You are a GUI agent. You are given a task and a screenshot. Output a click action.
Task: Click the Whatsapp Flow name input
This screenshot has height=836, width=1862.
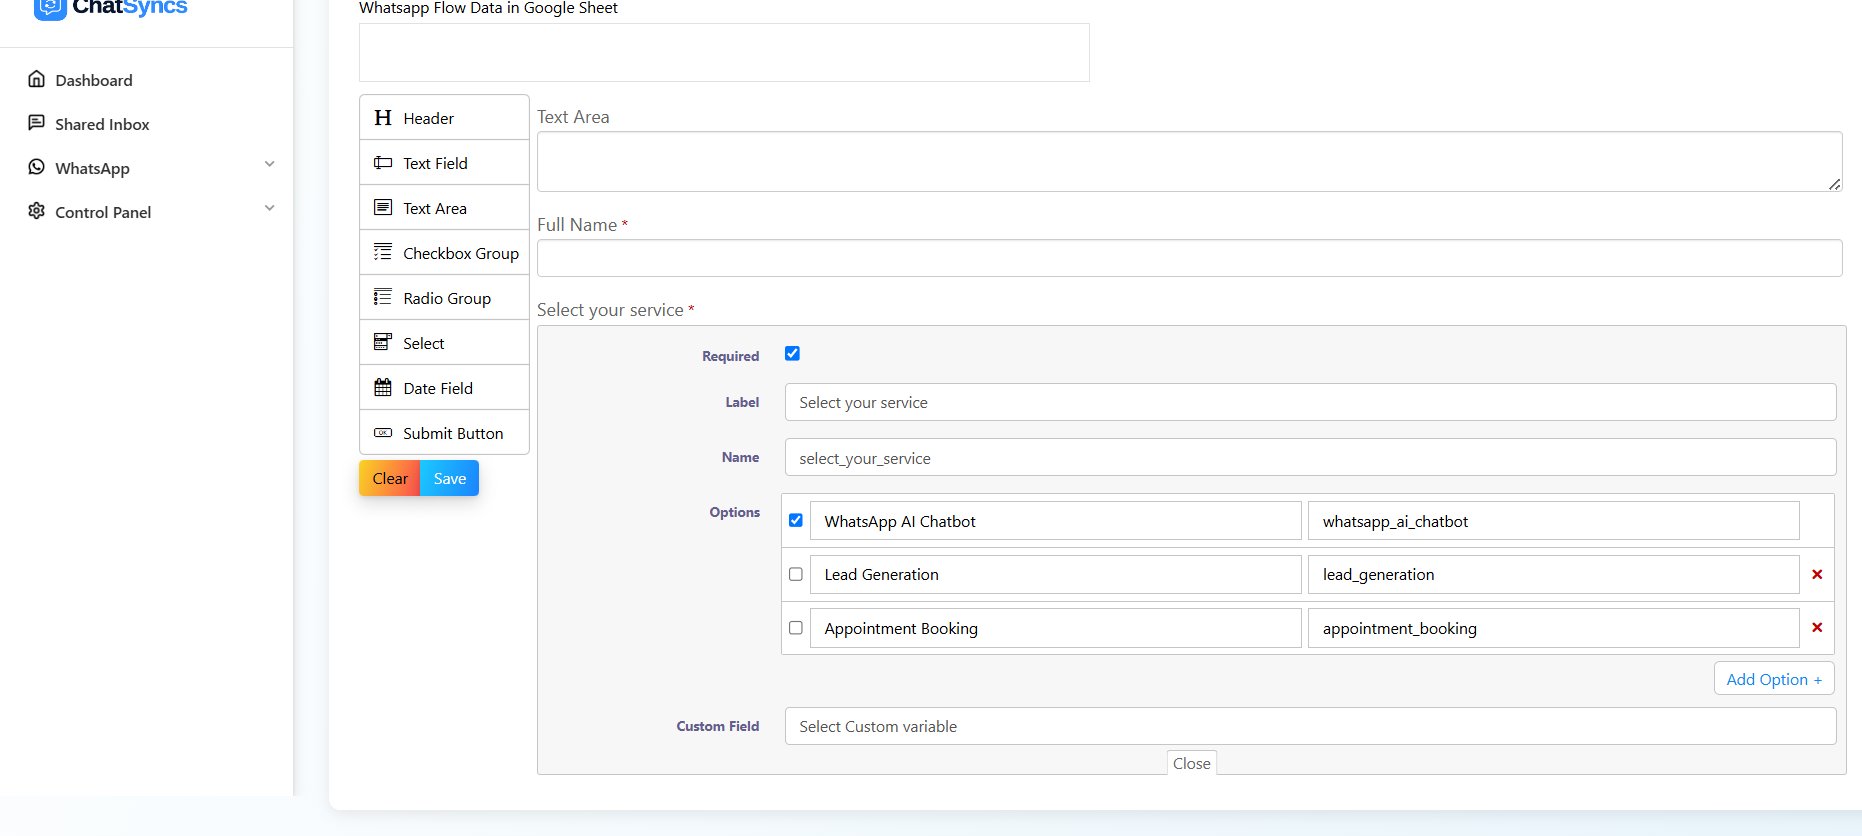(x=724, y=53)
